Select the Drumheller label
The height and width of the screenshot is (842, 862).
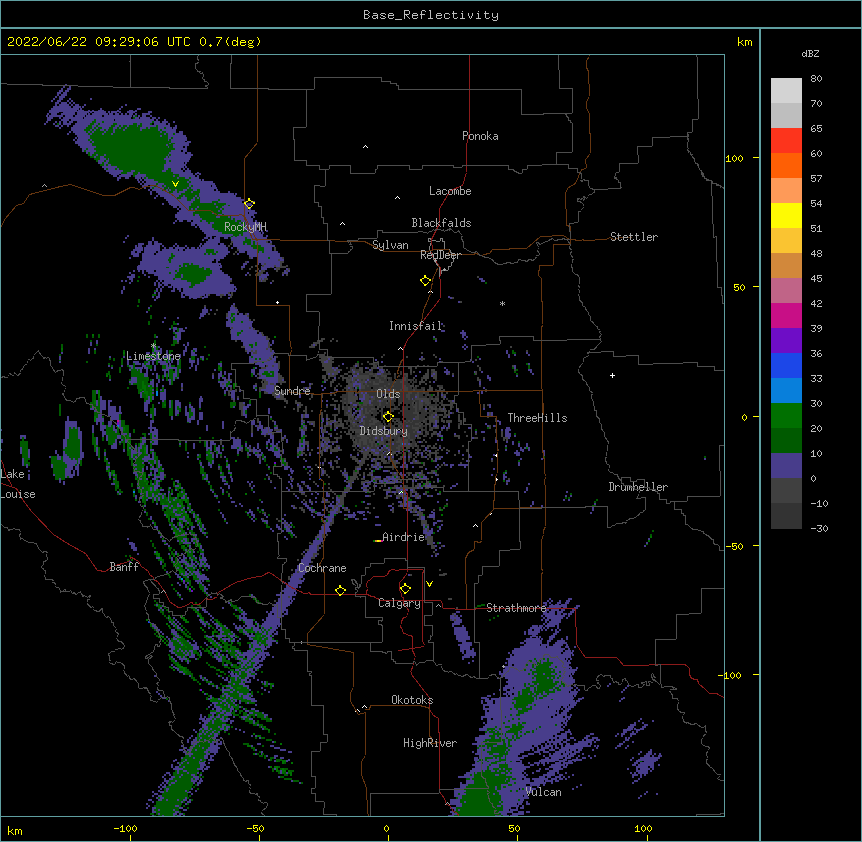(638, 487)
